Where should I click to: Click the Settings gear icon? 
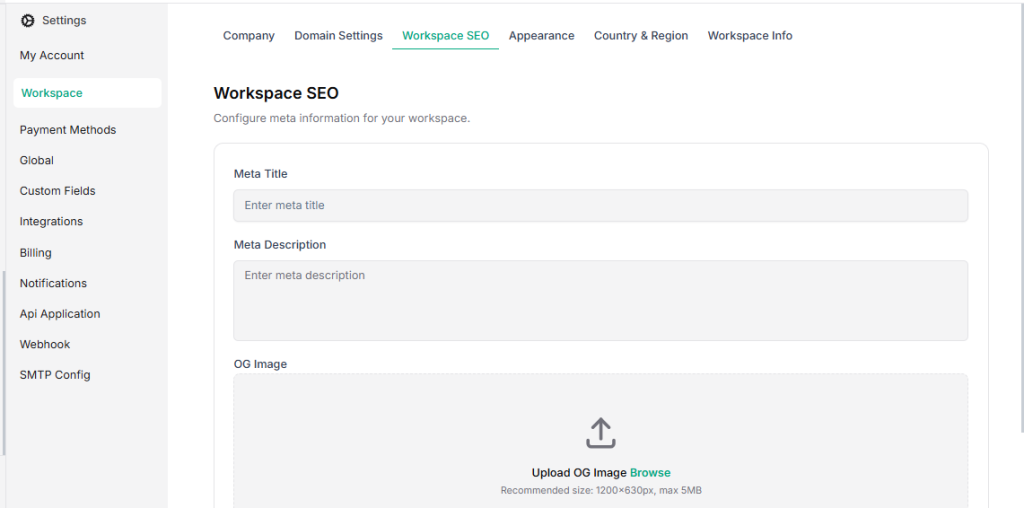[x=27, y=20]
